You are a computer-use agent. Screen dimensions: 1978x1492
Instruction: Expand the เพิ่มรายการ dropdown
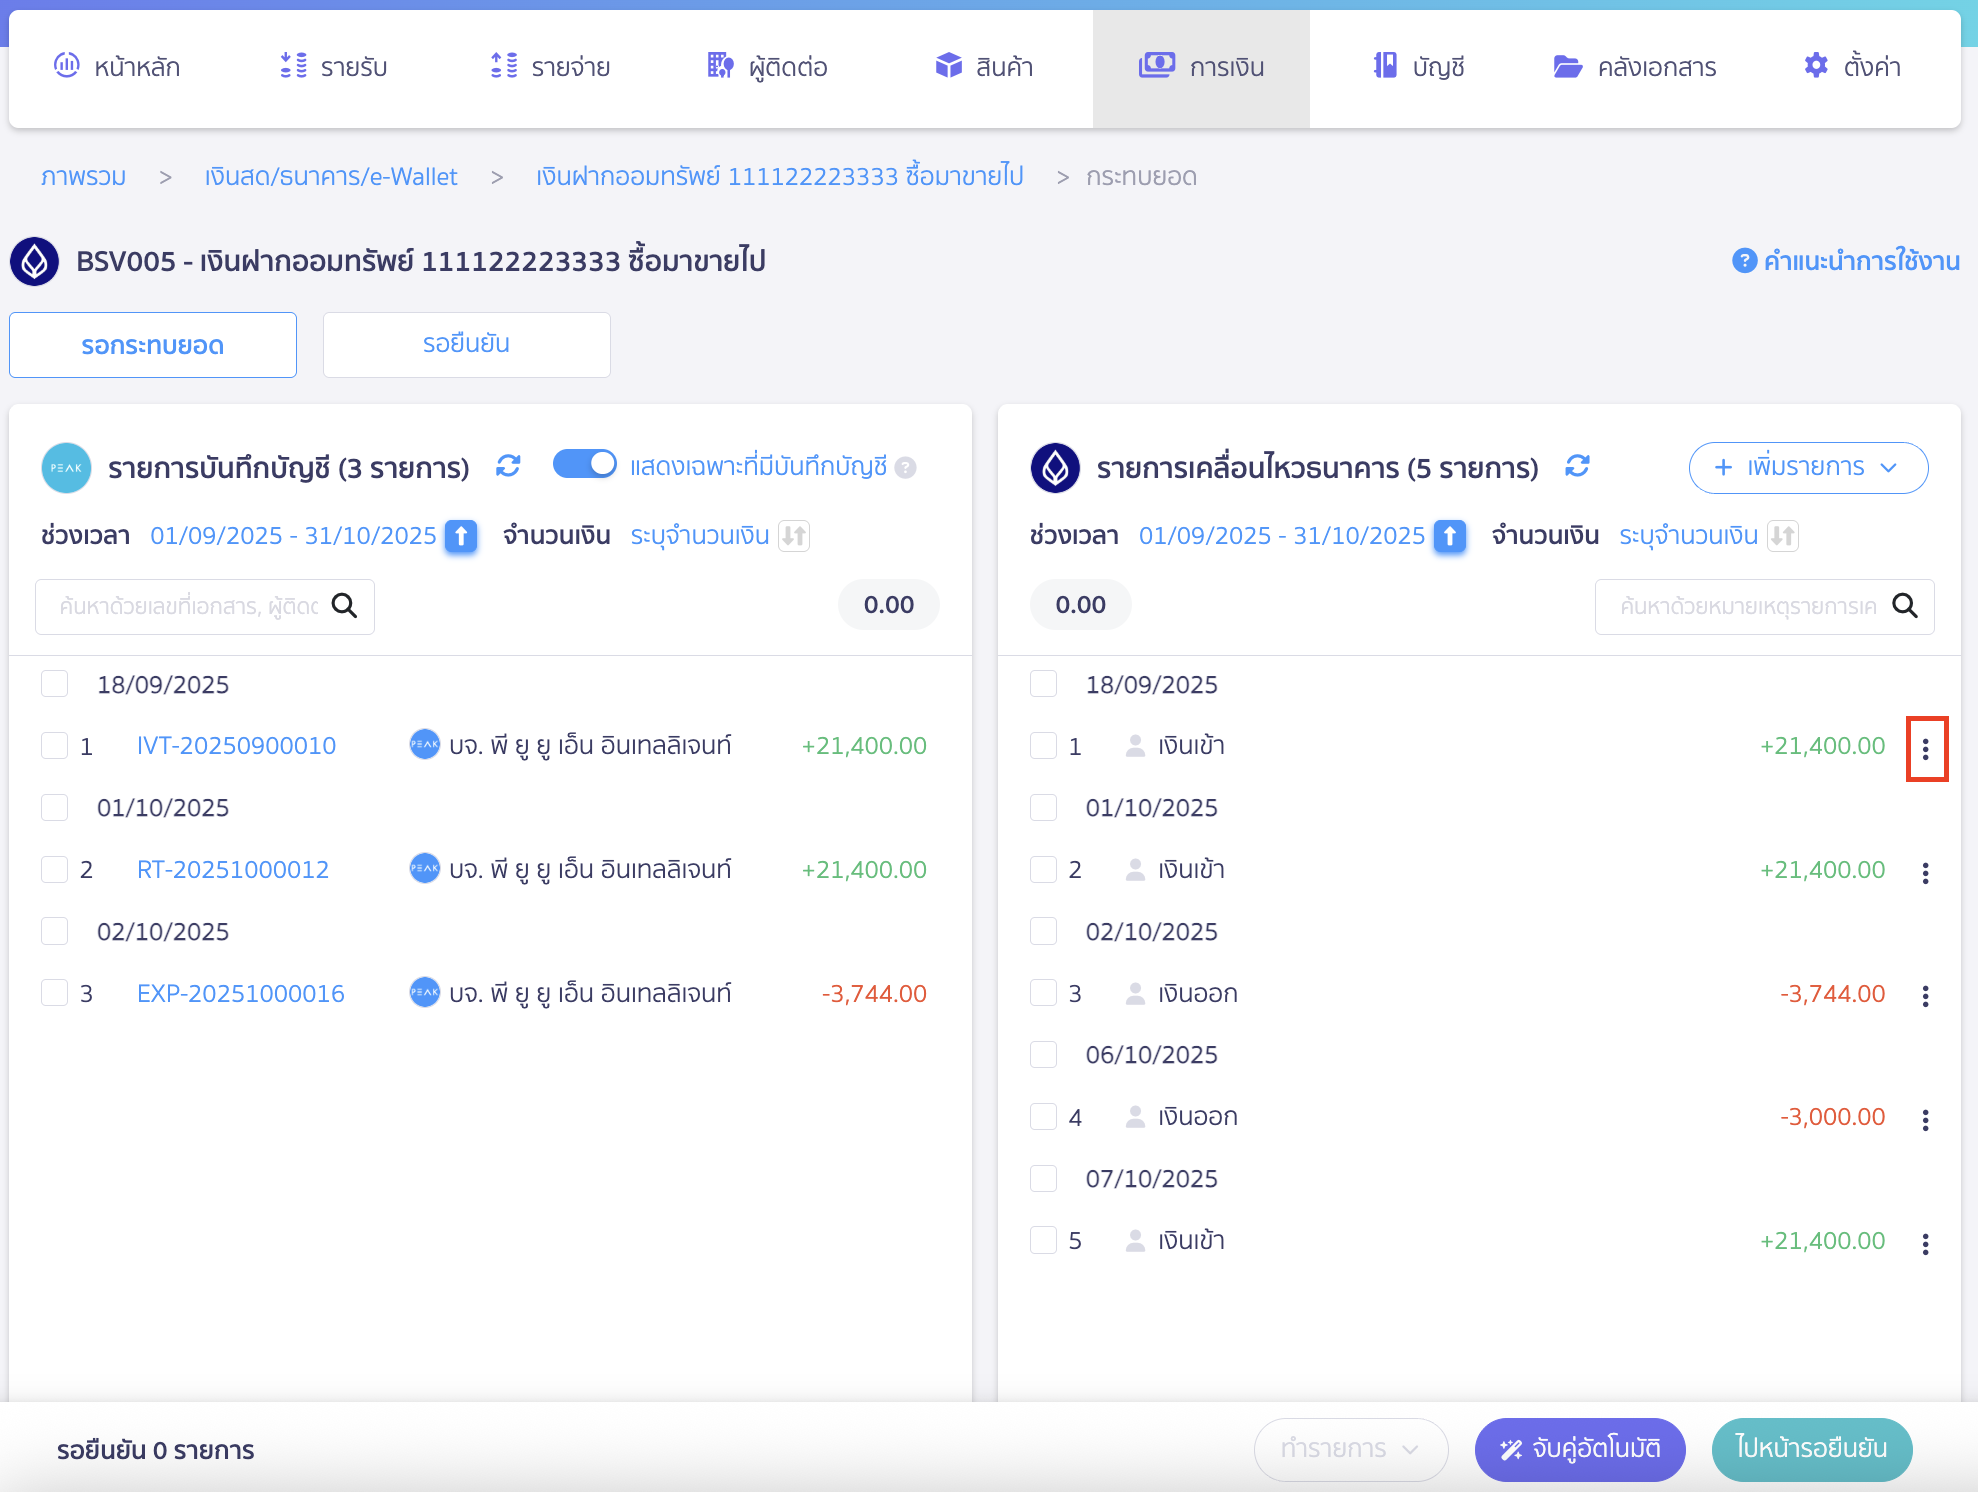point(1807,467)
